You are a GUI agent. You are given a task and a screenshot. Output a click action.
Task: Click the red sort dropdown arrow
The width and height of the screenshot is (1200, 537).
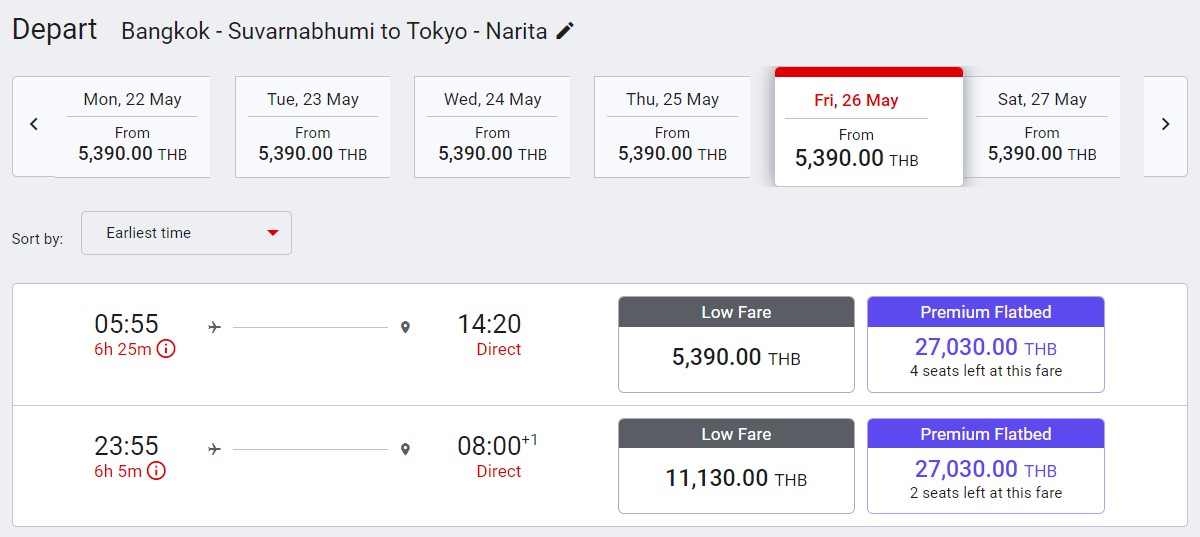(272, 233)
